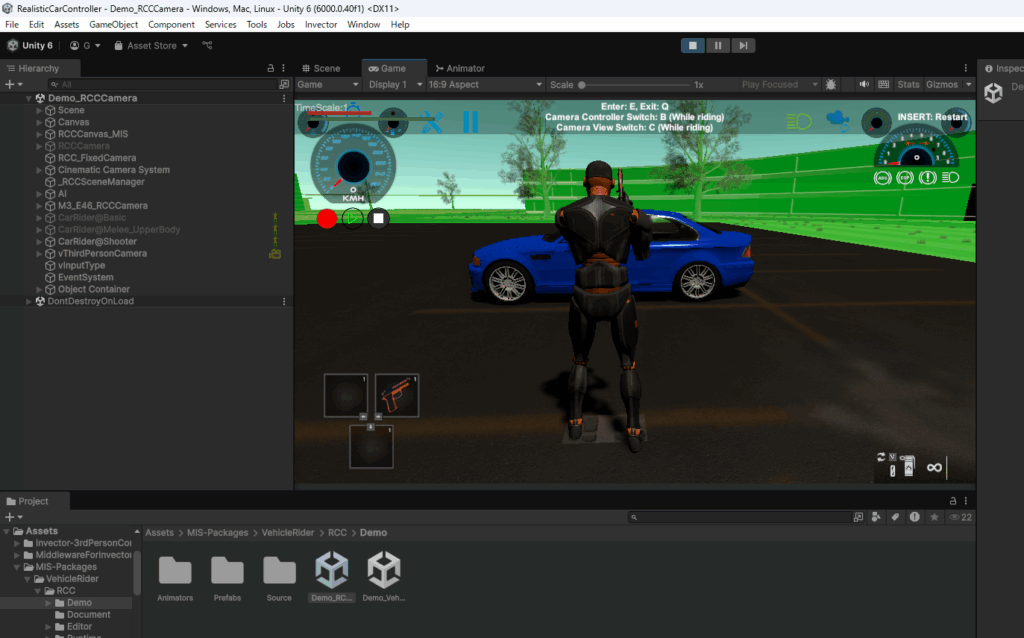The width and height of the screenshot is (1024, 638).
Task: Click the Game view Scale slider
Action: 636,85
